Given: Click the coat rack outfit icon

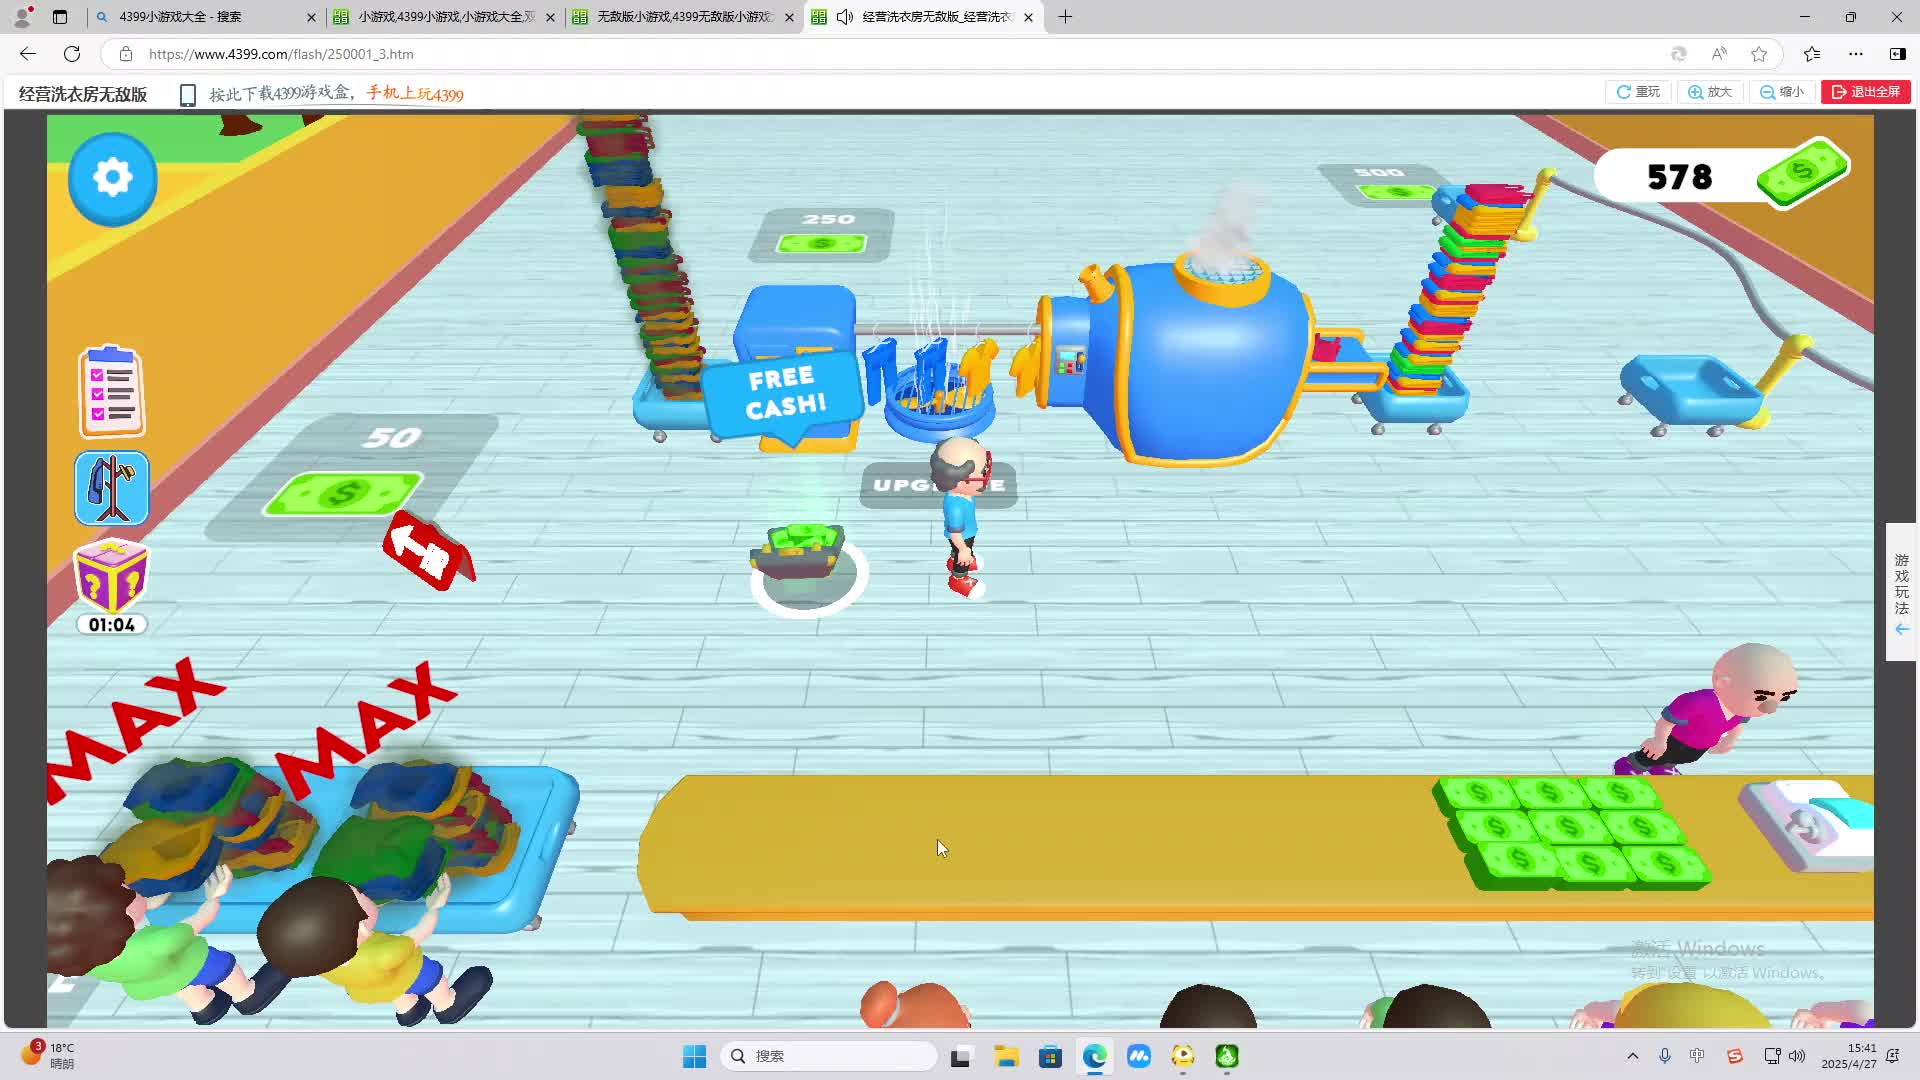Looking at the screenshot, I should 112,488.
